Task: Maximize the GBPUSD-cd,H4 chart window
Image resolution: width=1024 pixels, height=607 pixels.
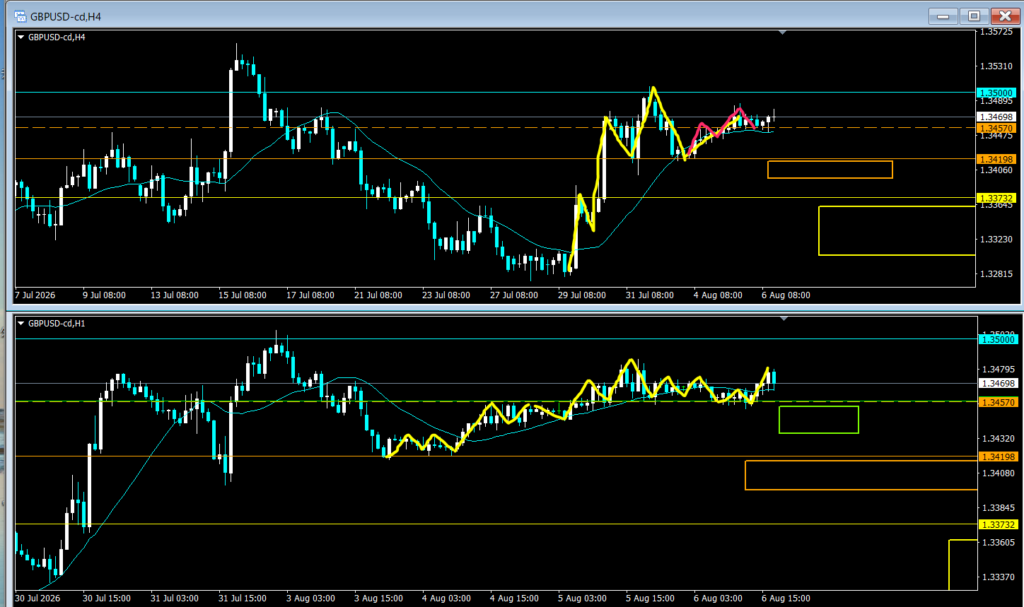Action: point(974,16)
